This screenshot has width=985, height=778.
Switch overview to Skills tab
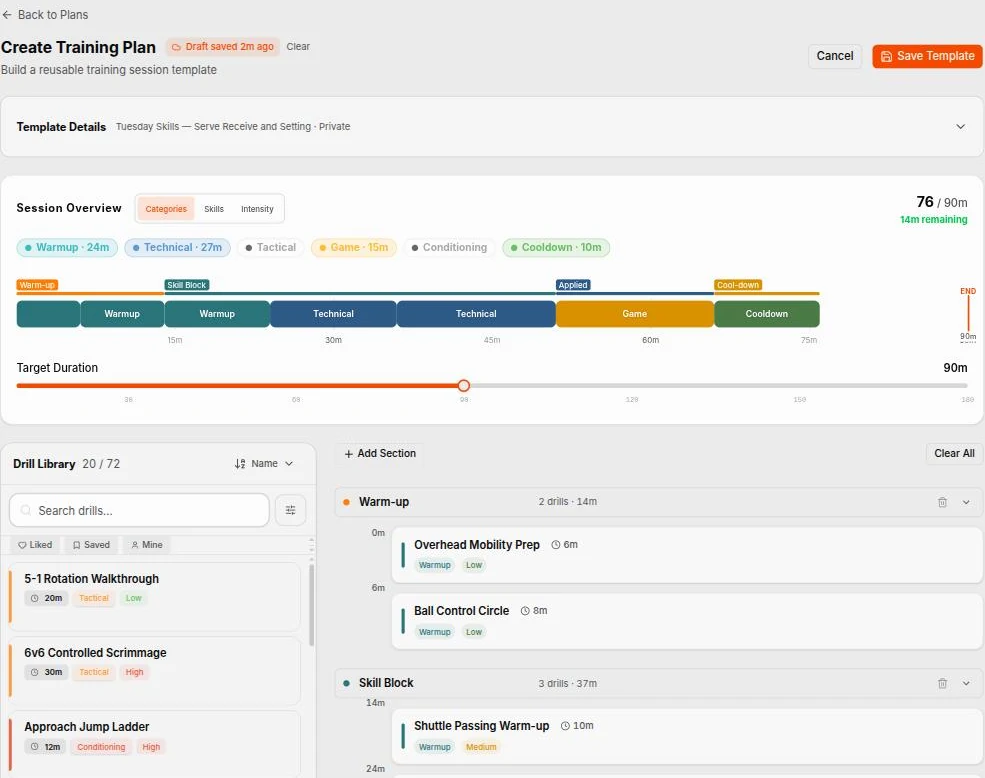pyautogui.click(x=214, y=209)
